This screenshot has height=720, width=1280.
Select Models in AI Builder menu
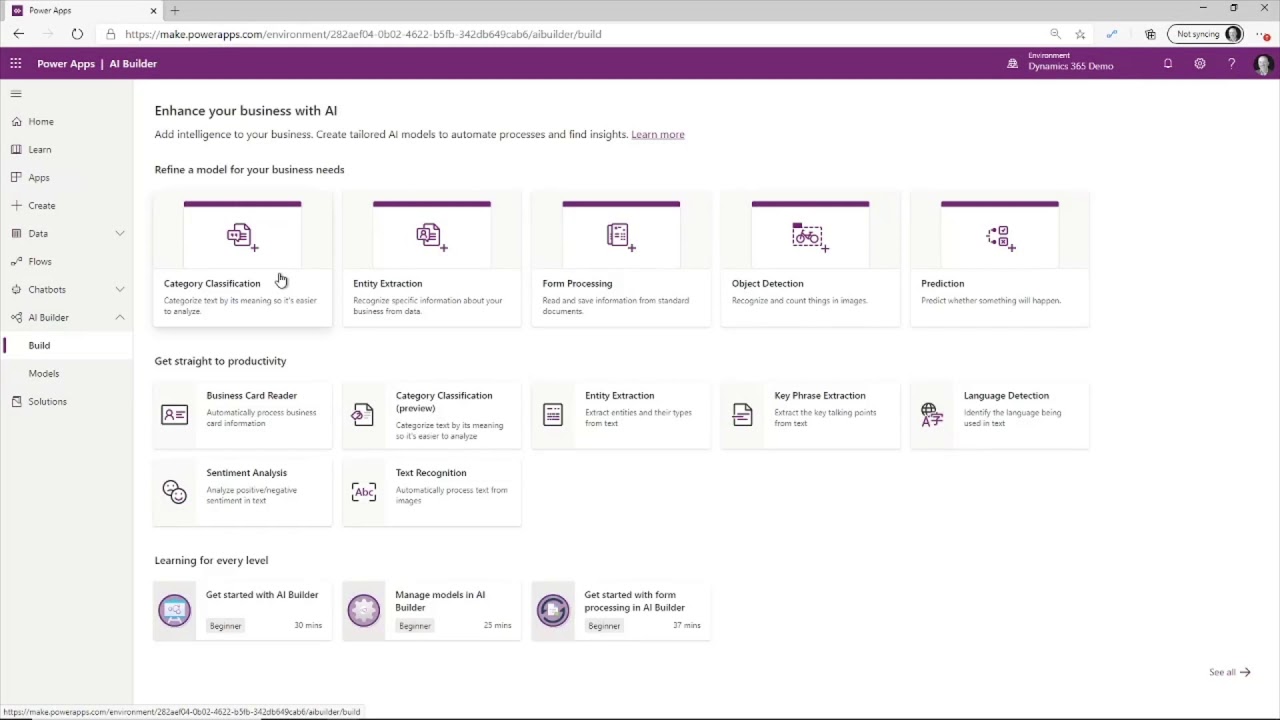[66, 374]
